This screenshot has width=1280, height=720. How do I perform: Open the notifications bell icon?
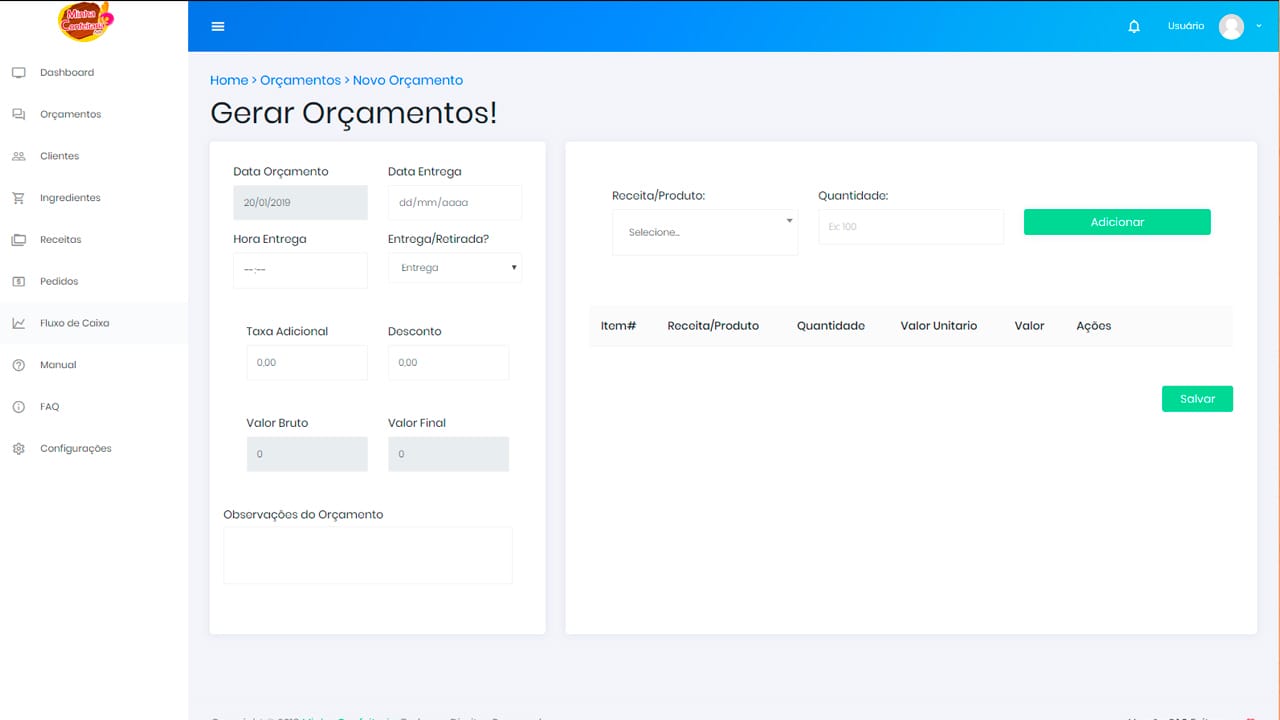1134,26
